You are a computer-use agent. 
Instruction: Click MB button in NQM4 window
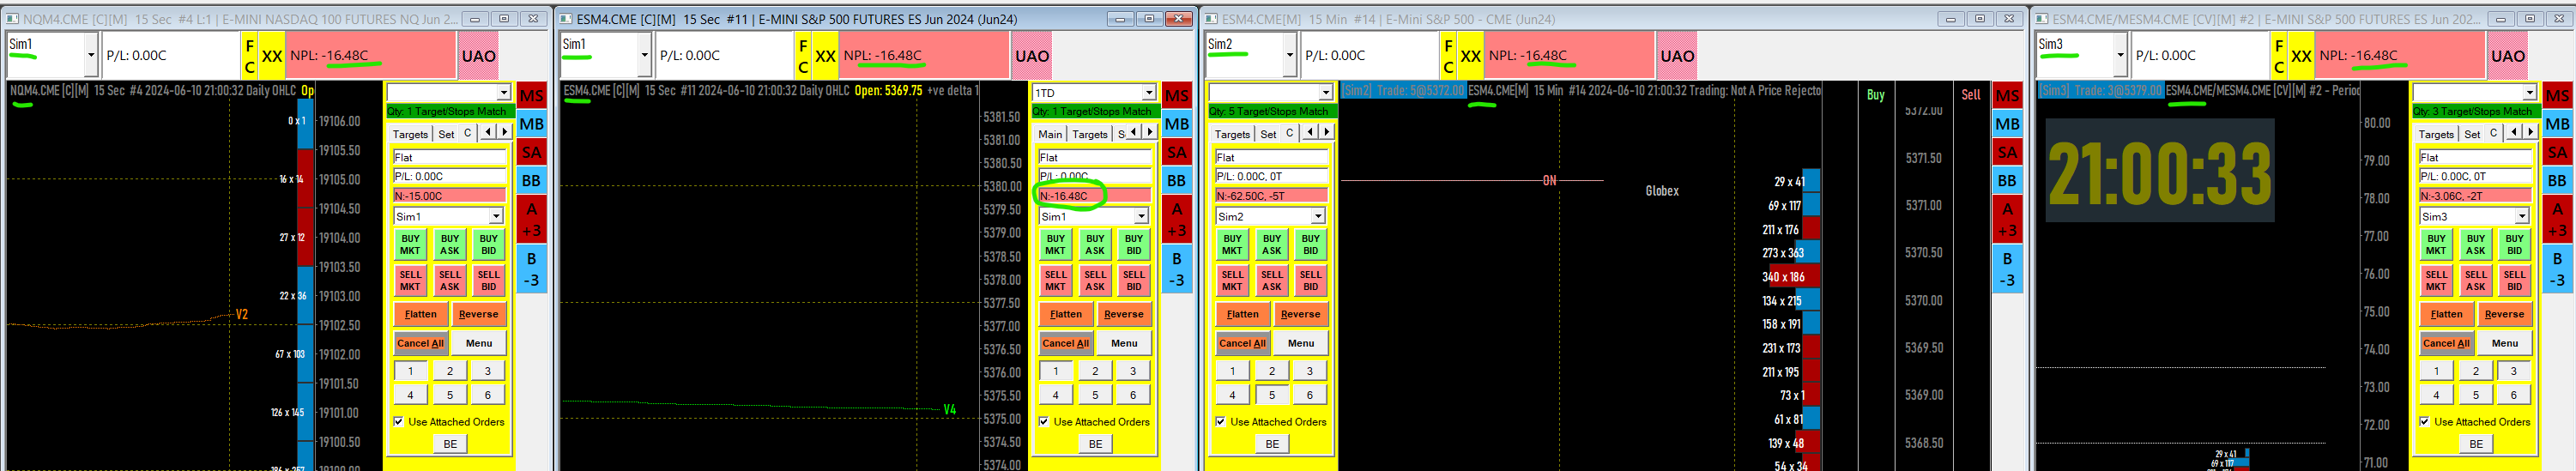tap(531, 124)
